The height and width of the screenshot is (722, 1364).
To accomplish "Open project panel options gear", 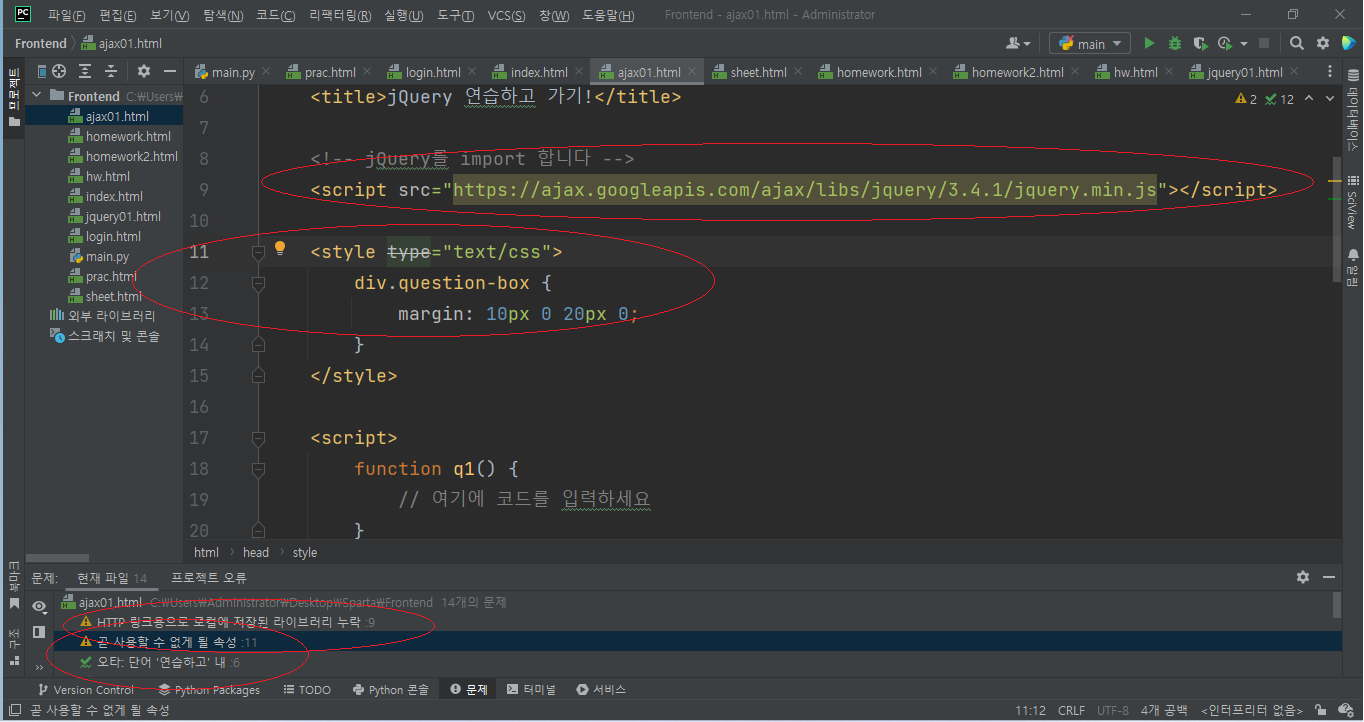I will (144, 71).
